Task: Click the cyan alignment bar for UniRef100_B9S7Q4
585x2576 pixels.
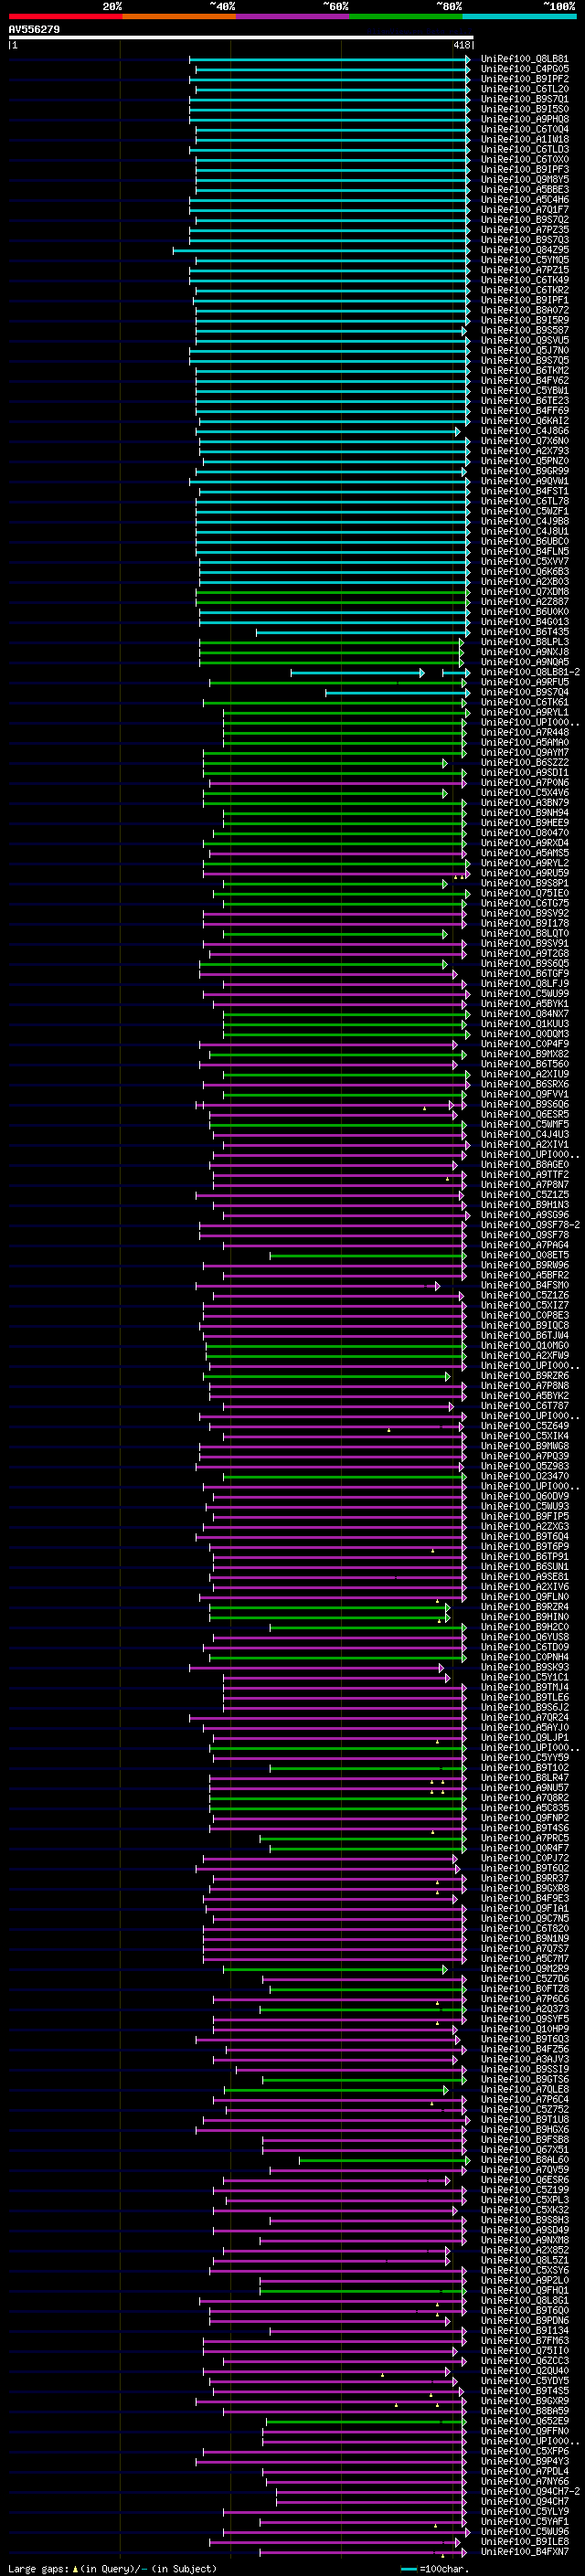Action: (x=397, y=692)
